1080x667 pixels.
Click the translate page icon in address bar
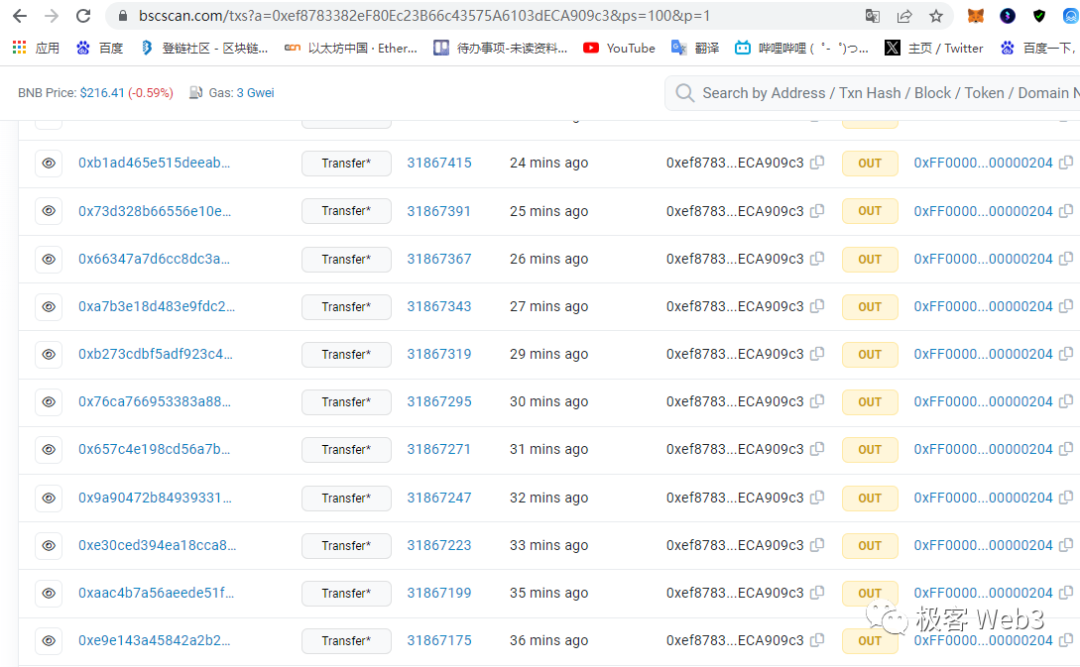(x=873, y=16)
